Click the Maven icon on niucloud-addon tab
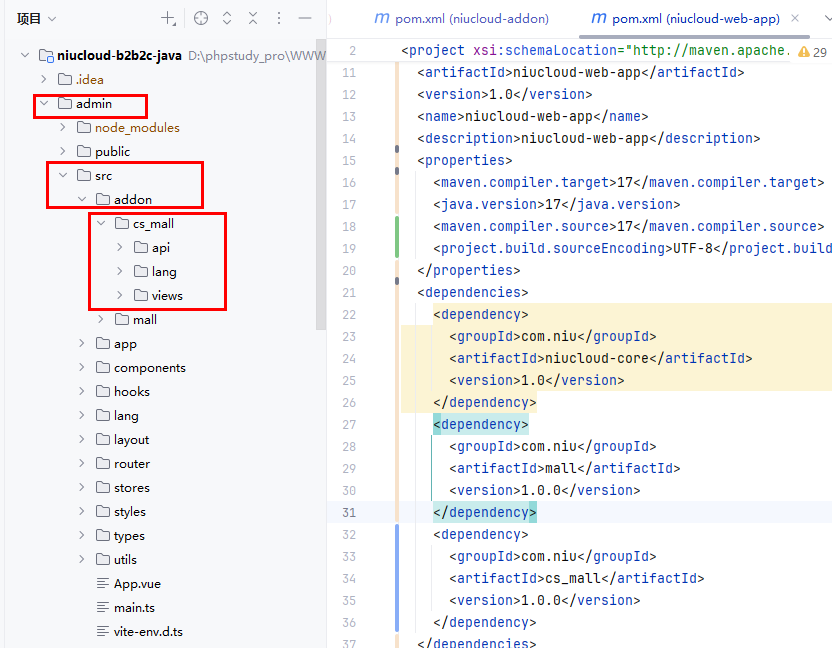This screenshot has width=832, height=648. pos(381,18)
